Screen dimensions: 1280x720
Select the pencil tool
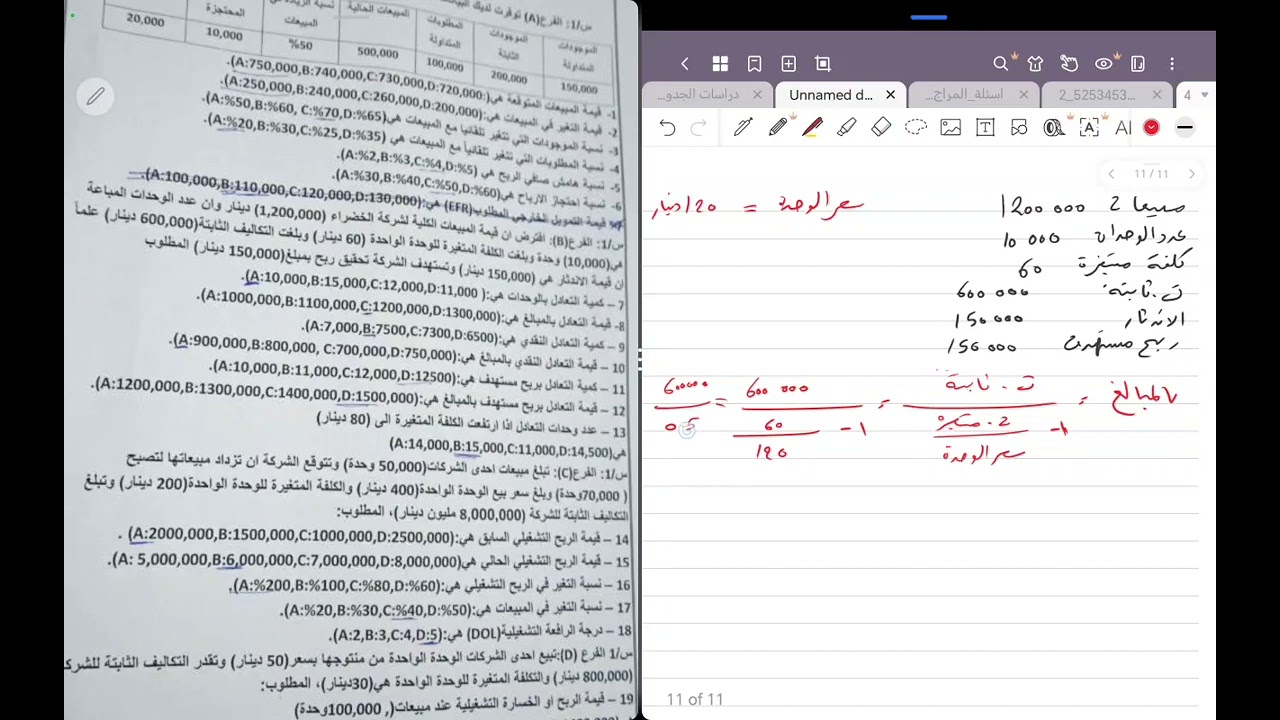[x=778, y=128]
